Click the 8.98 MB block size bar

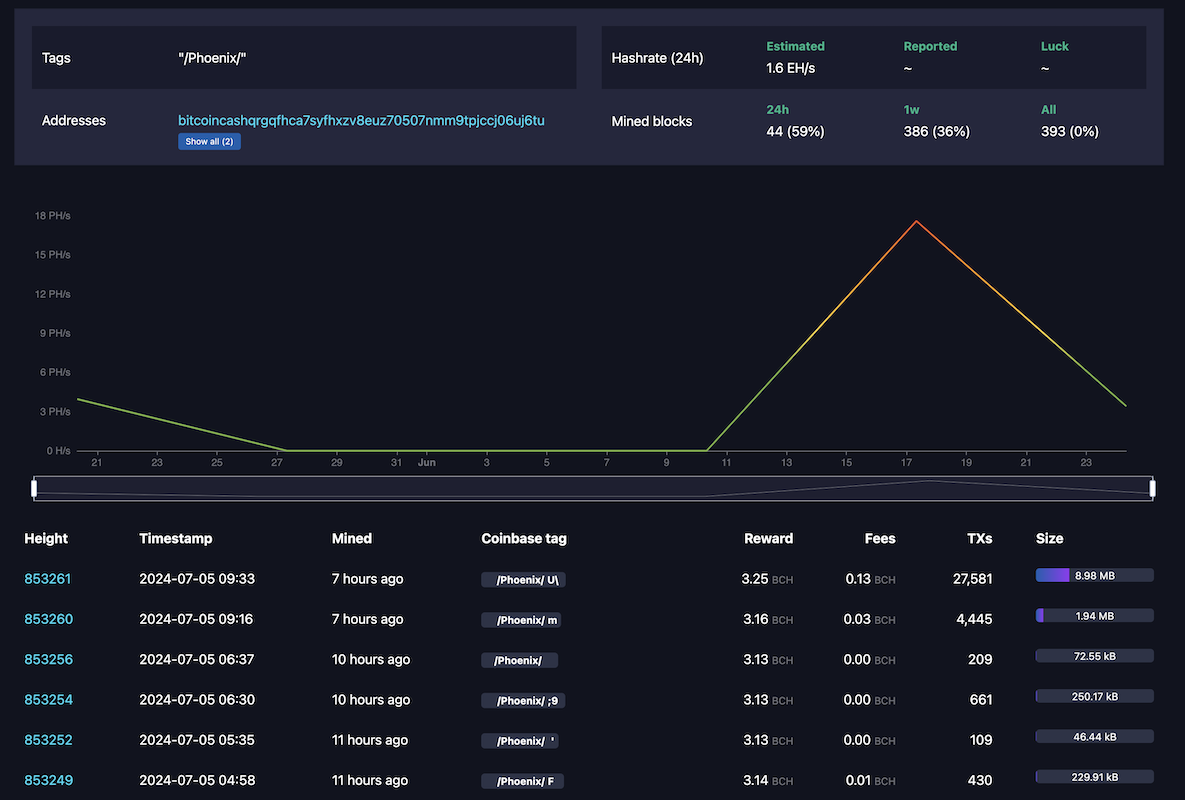[1094, 575]
